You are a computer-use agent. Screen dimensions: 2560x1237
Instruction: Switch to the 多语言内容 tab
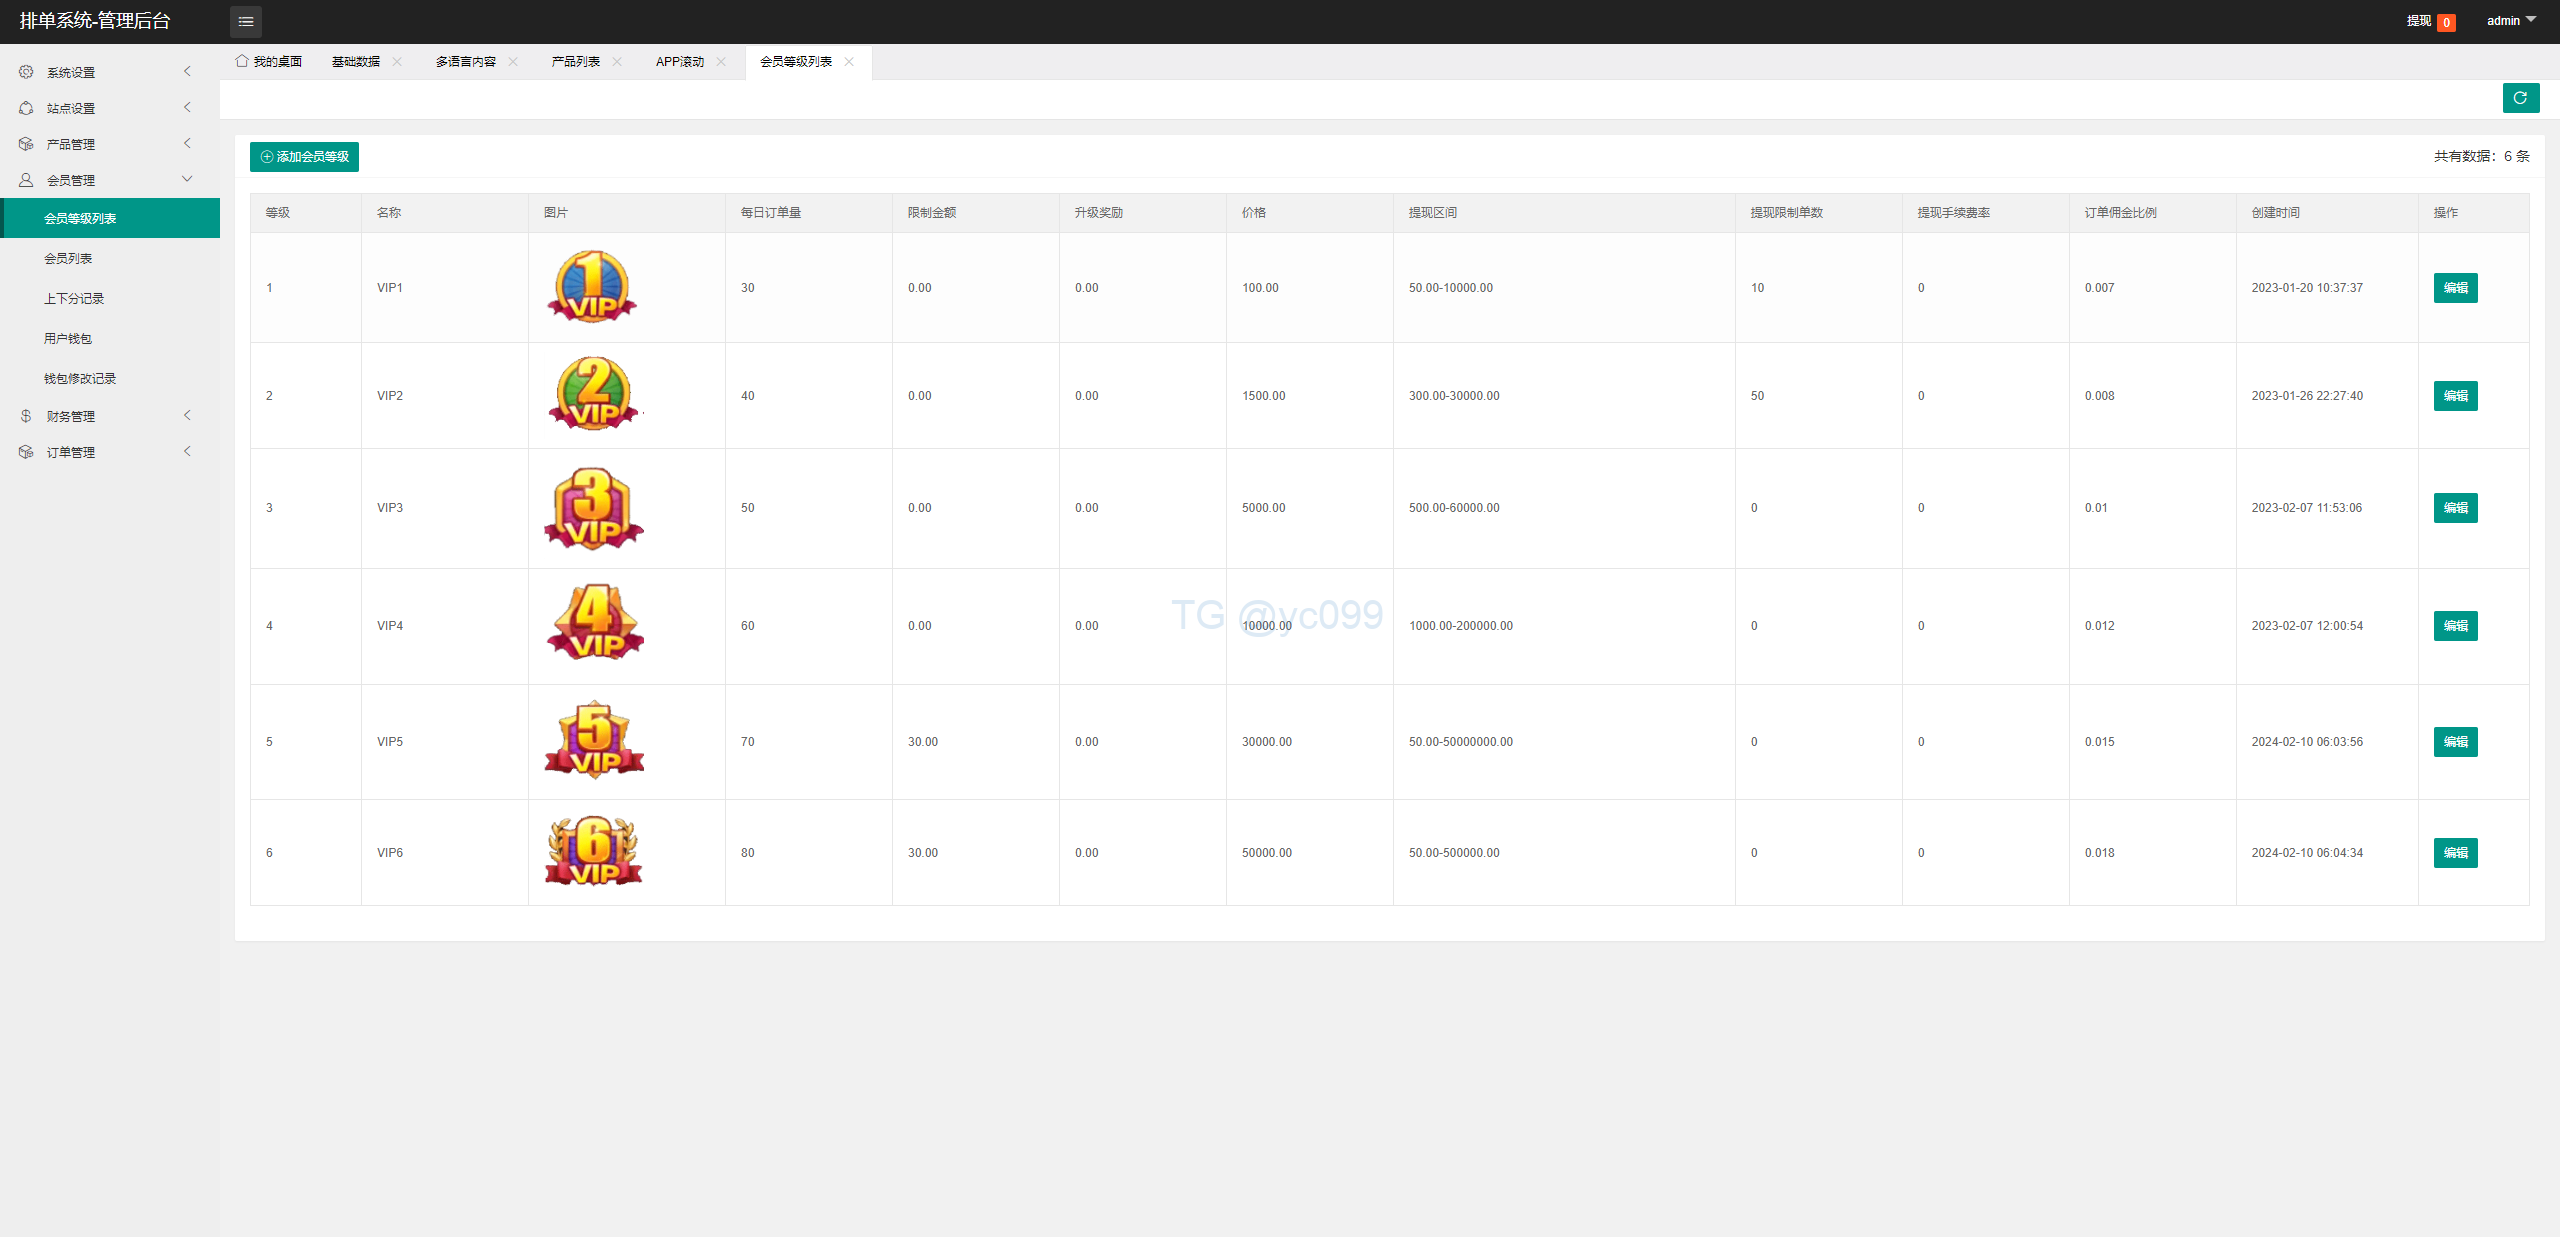click(466, 62)
